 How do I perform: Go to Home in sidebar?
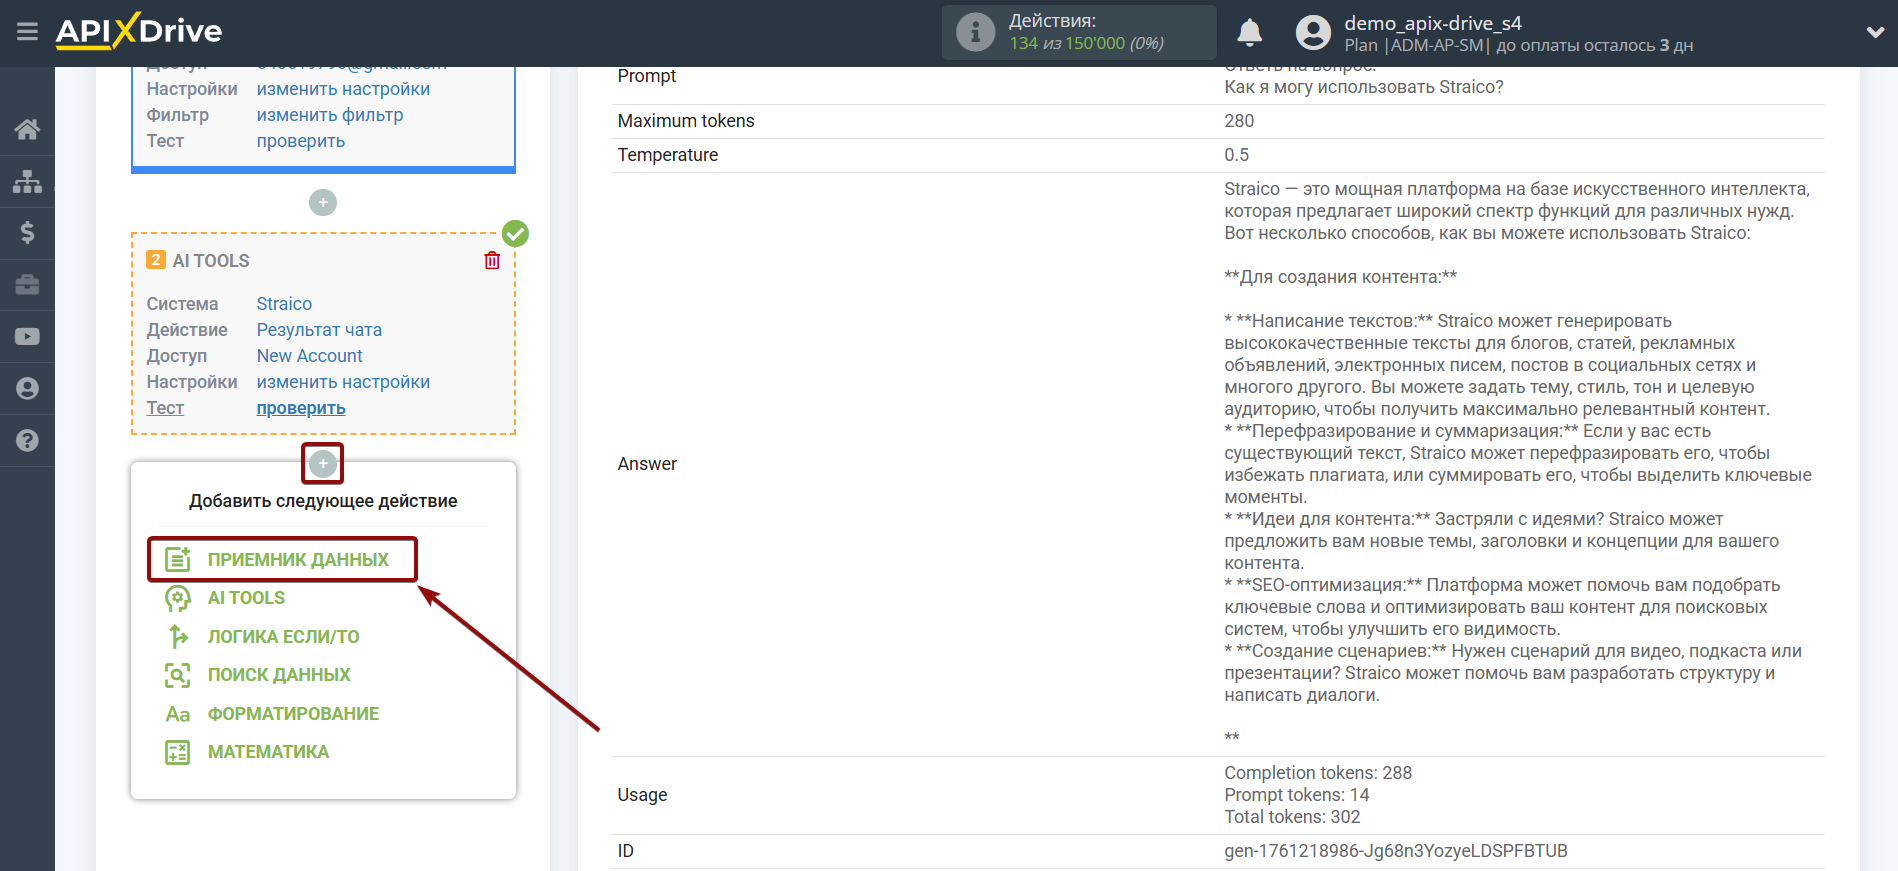tap(27, 129)
